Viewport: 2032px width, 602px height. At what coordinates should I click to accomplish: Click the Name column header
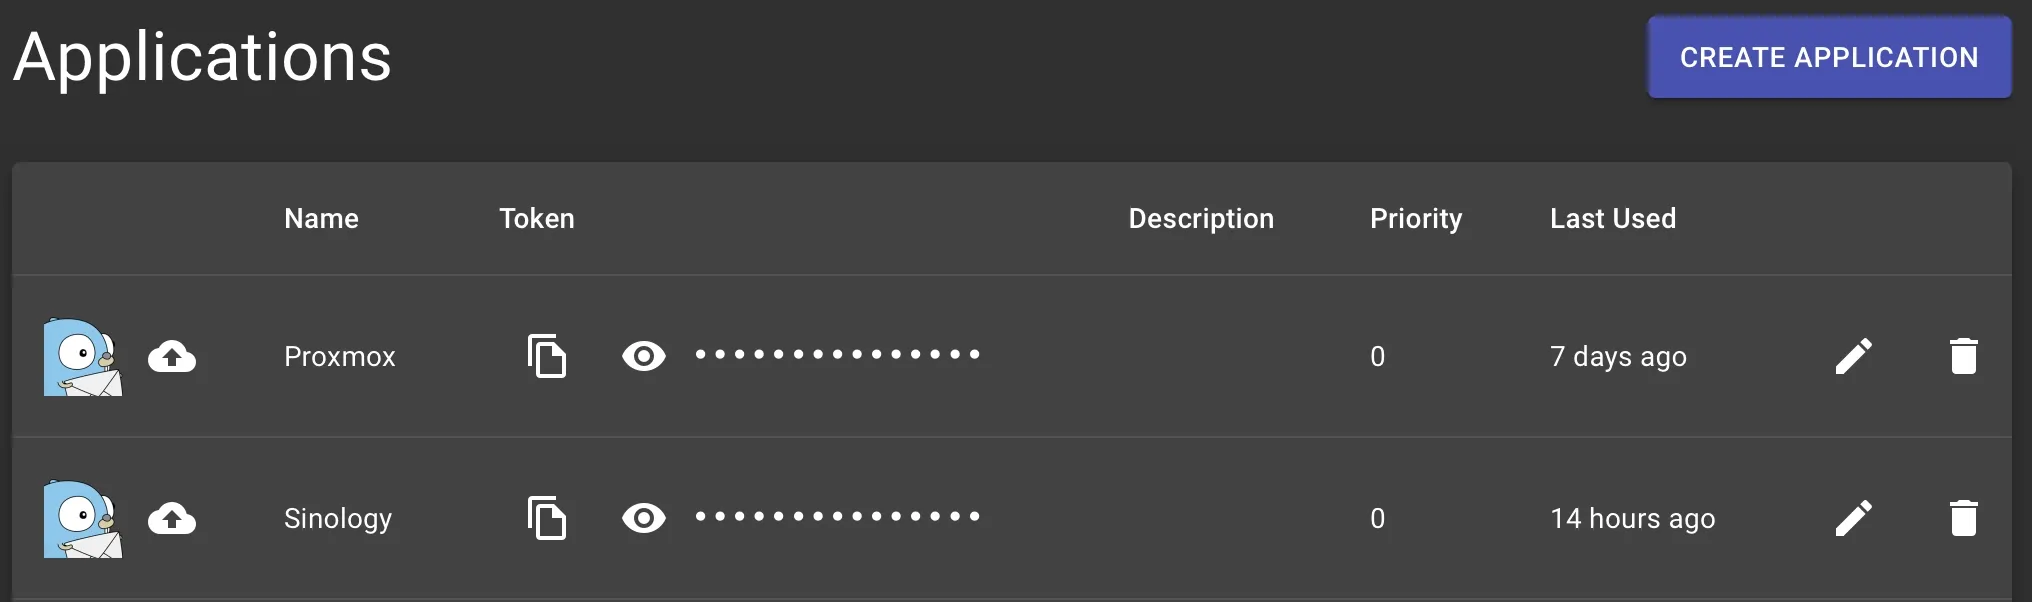pos(321,218)
